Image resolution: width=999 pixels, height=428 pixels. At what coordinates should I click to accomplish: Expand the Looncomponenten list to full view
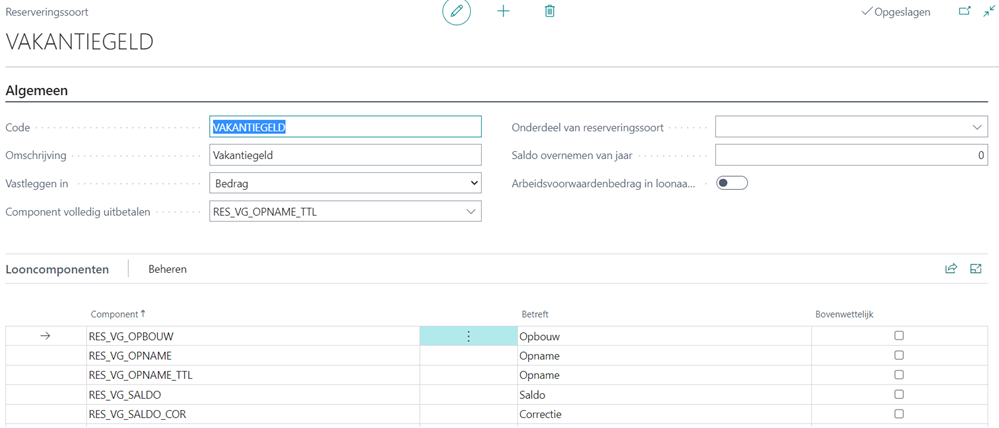pyautogui.click(x=976, y=269)
